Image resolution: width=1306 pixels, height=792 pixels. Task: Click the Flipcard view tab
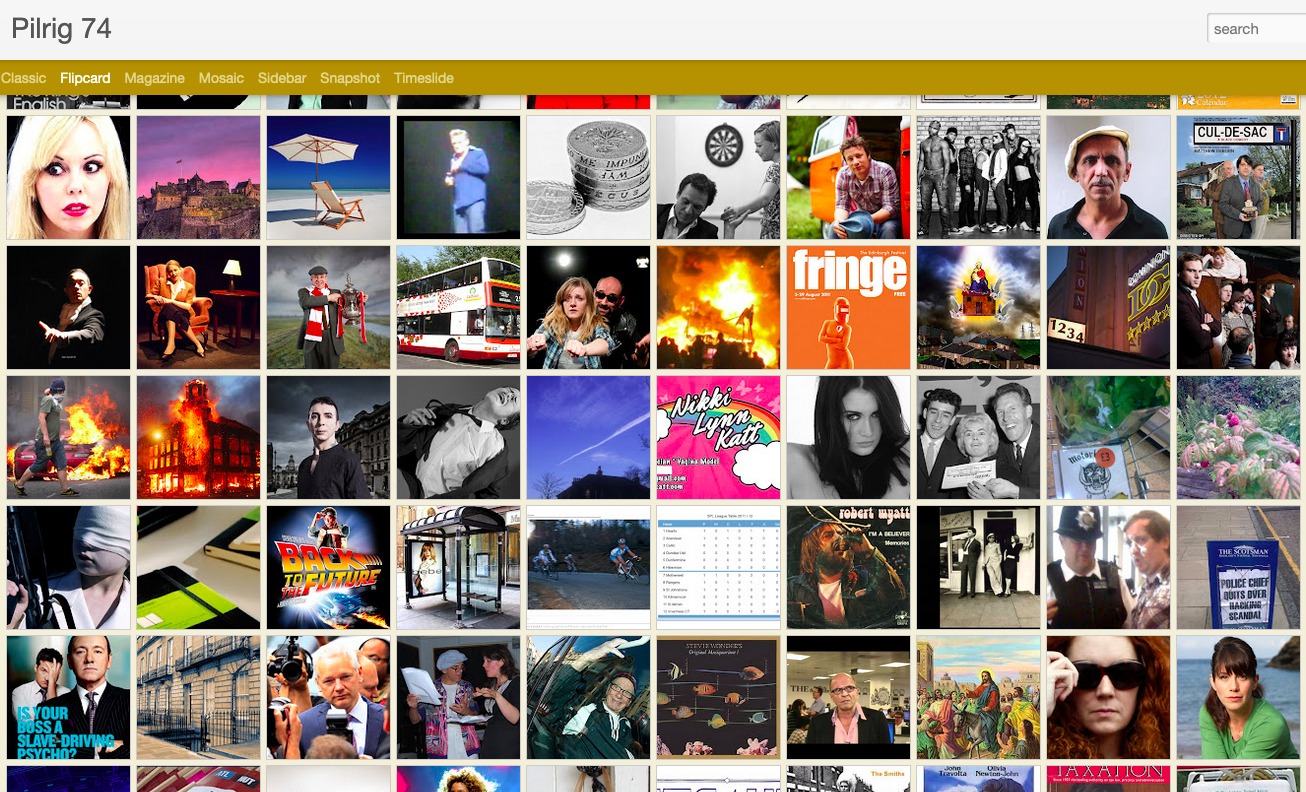(x=85, y=78)
